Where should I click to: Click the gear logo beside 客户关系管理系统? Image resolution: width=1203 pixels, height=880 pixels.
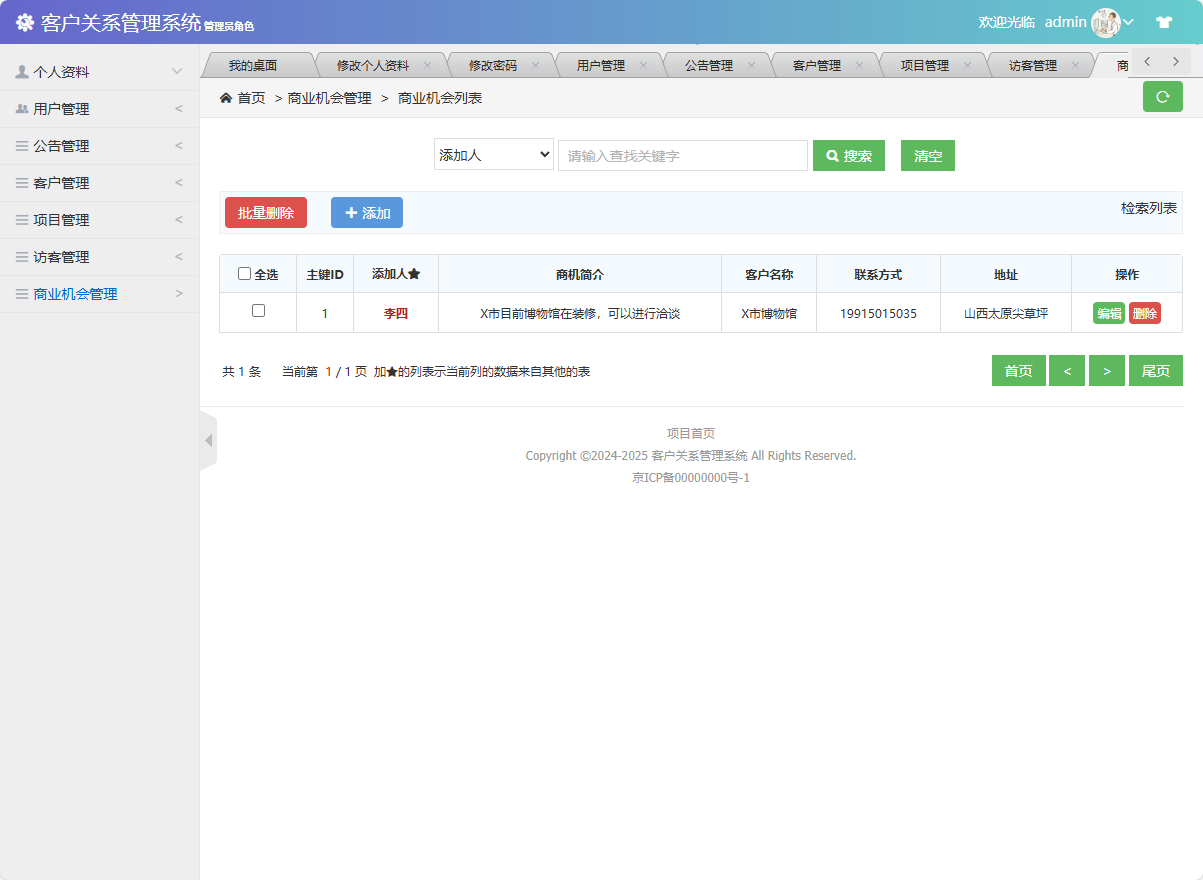click(x=25, y=21)
